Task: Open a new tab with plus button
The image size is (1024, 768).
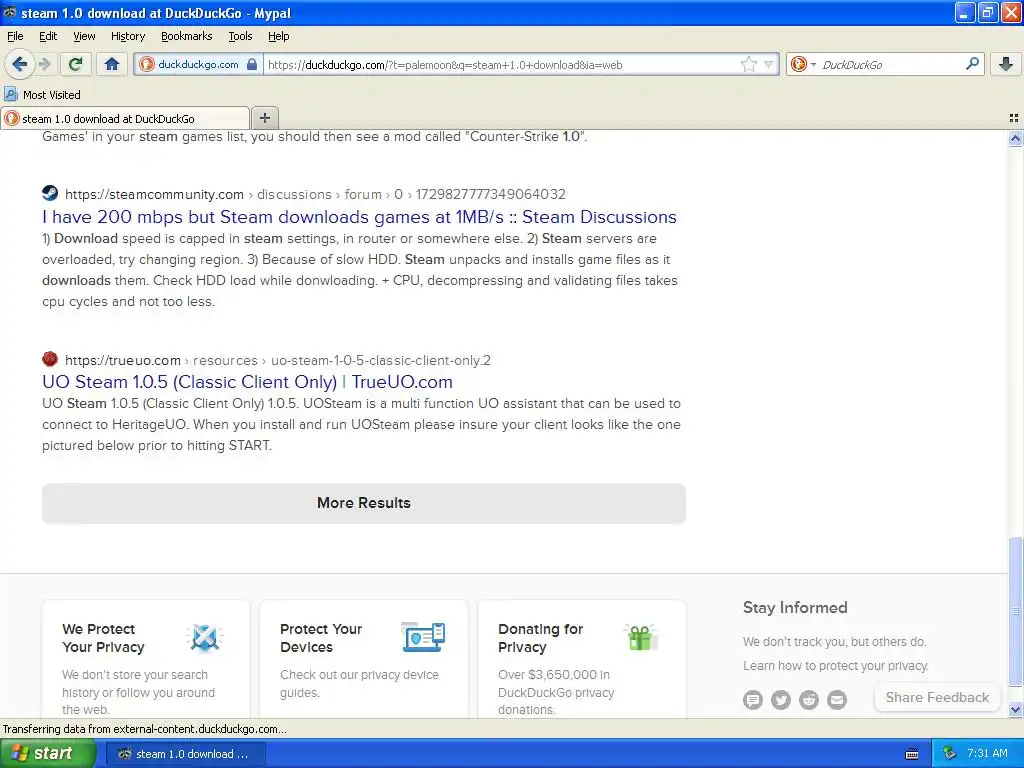Action: click(x=264, y=118)
